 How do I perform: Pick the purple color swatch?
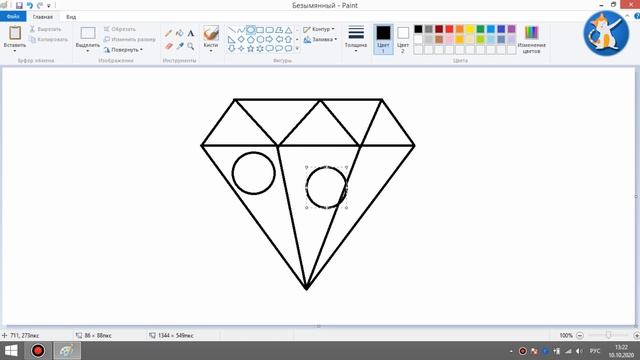click(x=511, y=29)
